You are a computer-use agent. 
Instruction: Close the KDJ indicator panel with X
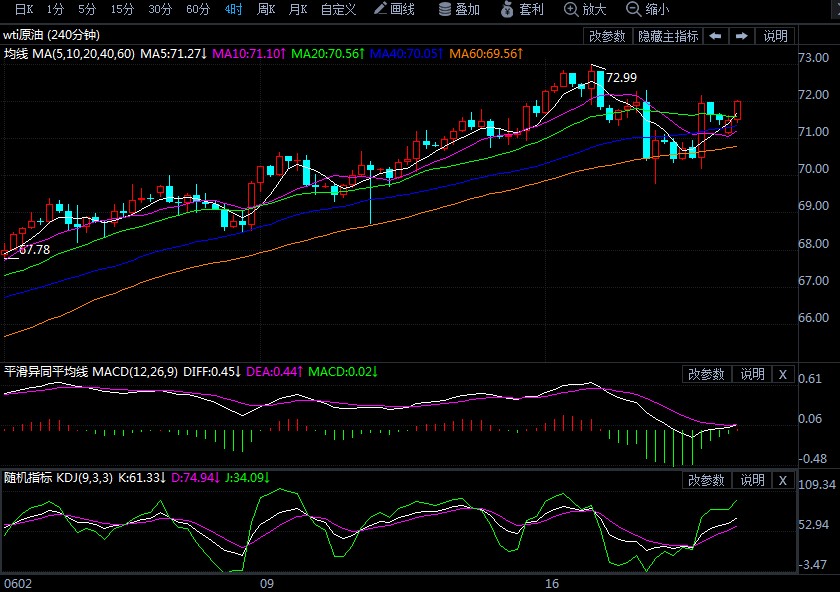tap(783, 480)
